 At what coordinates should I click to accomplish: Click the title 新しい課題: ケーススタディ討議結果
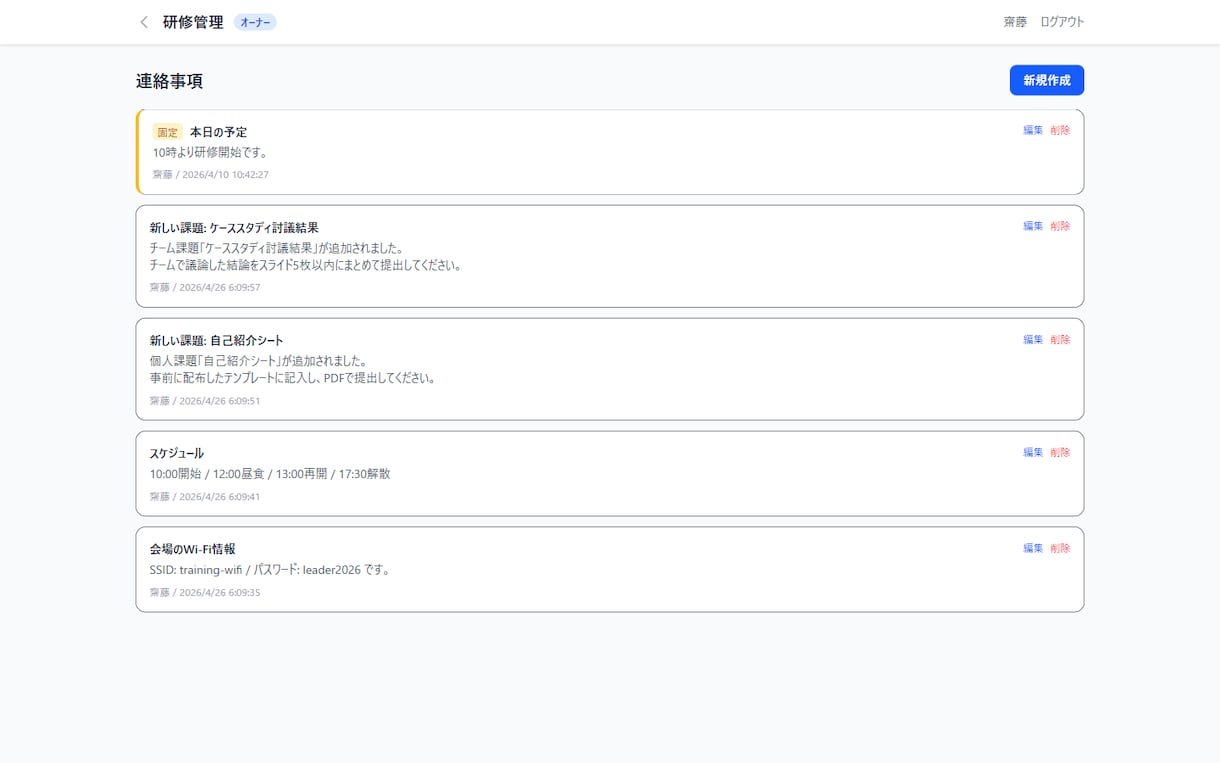234,228
